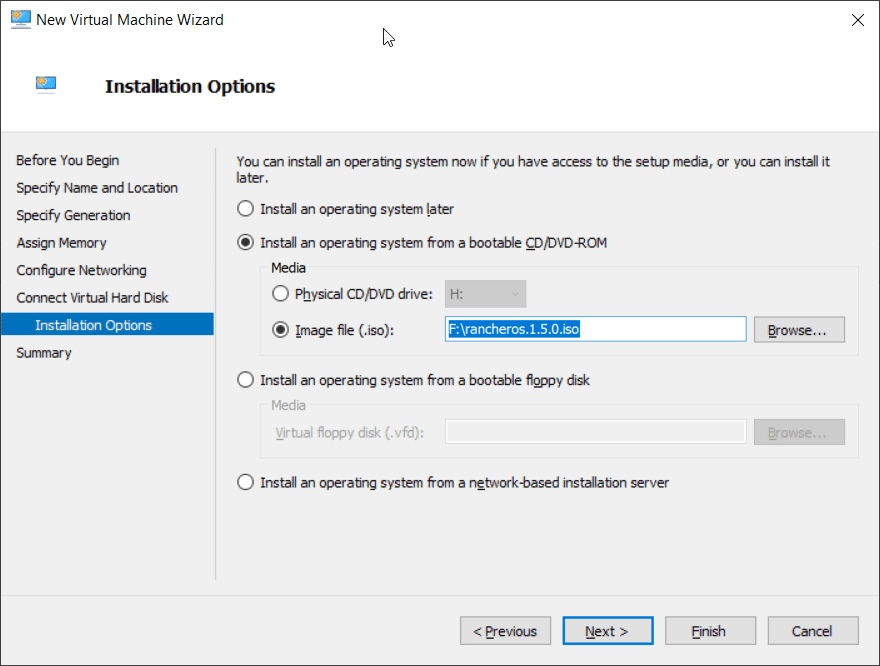Screen dimensions: 880x666
Task: Open the physical drive H: dropdown
Action: [485, 294]
